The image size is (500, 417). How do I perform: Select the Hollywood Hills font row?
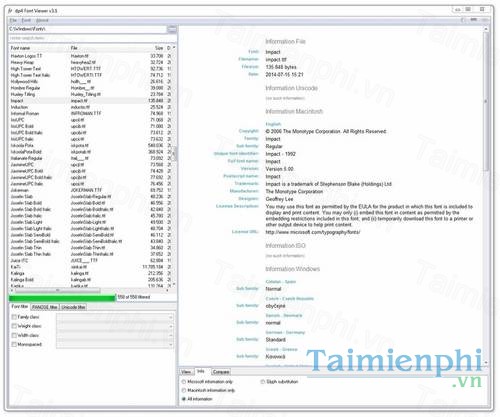[90, 81]
